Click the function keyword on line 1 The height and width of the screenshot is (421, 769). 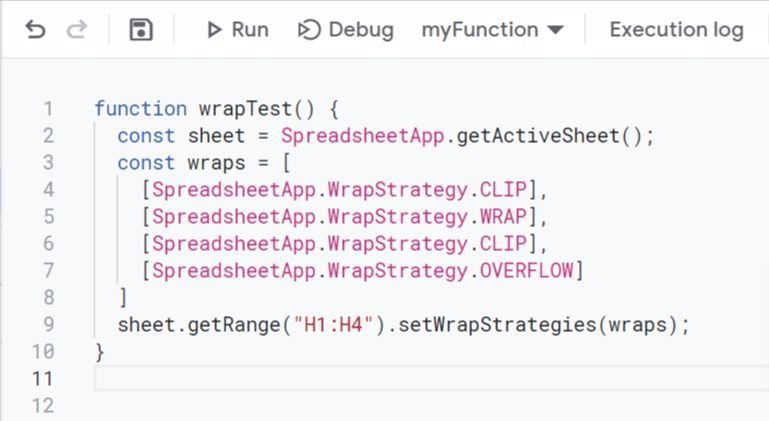tap(140, 109)
